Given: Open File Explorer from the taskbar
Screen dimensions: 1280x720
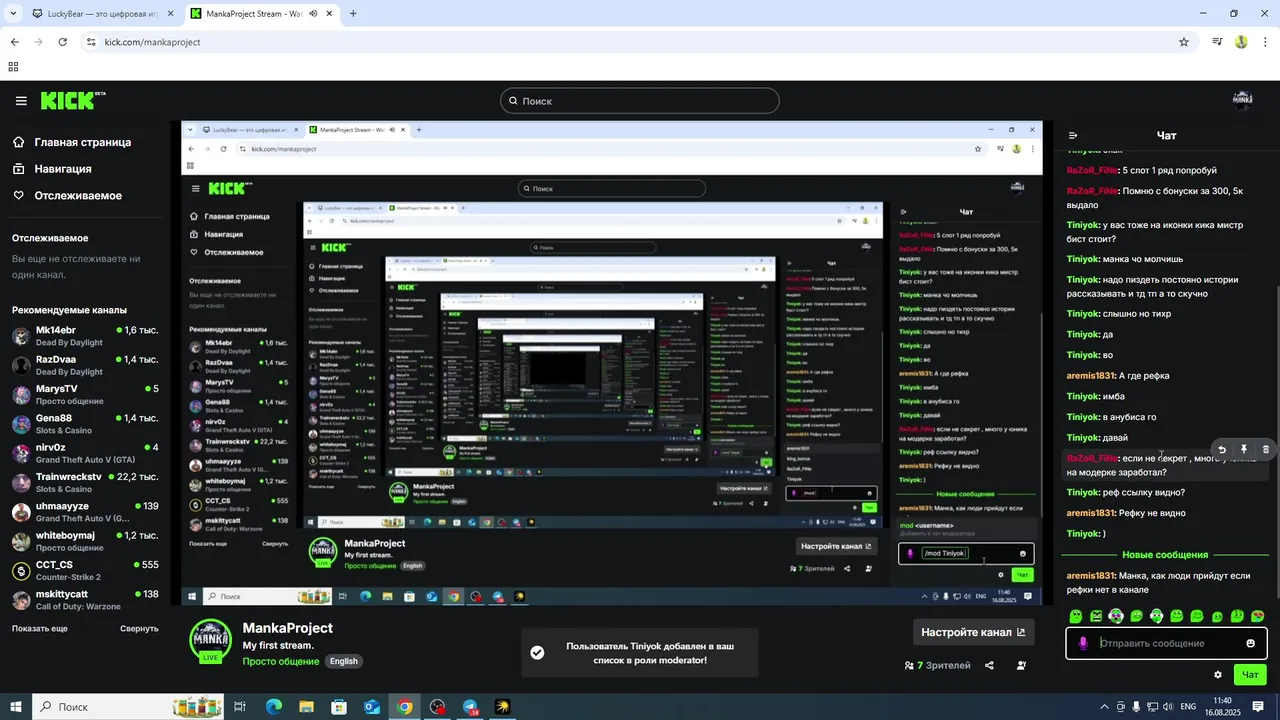Looking at the screenshot, I should click(x=307, y=707).
